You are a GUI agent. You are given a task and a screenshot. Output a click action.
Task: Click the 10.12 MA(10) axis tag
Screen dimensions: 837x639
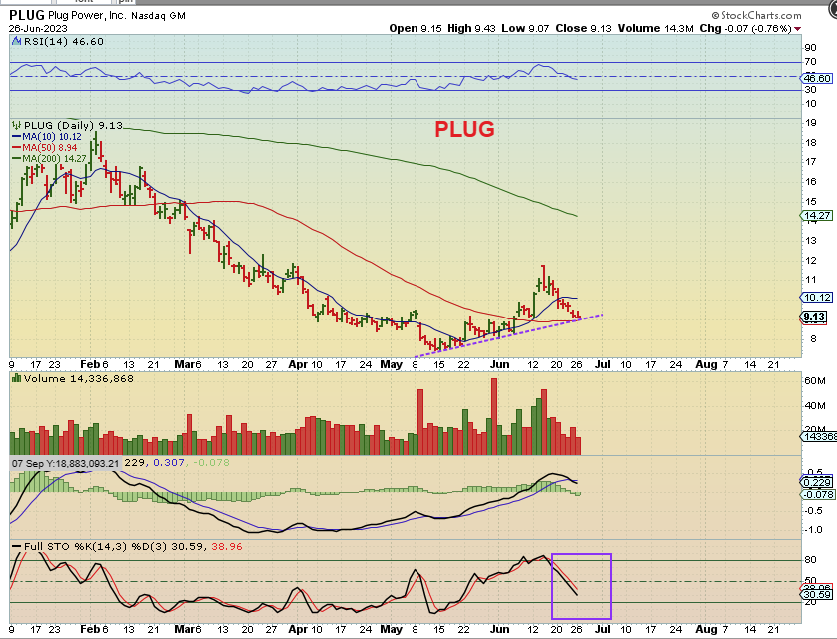coord(818,298)
